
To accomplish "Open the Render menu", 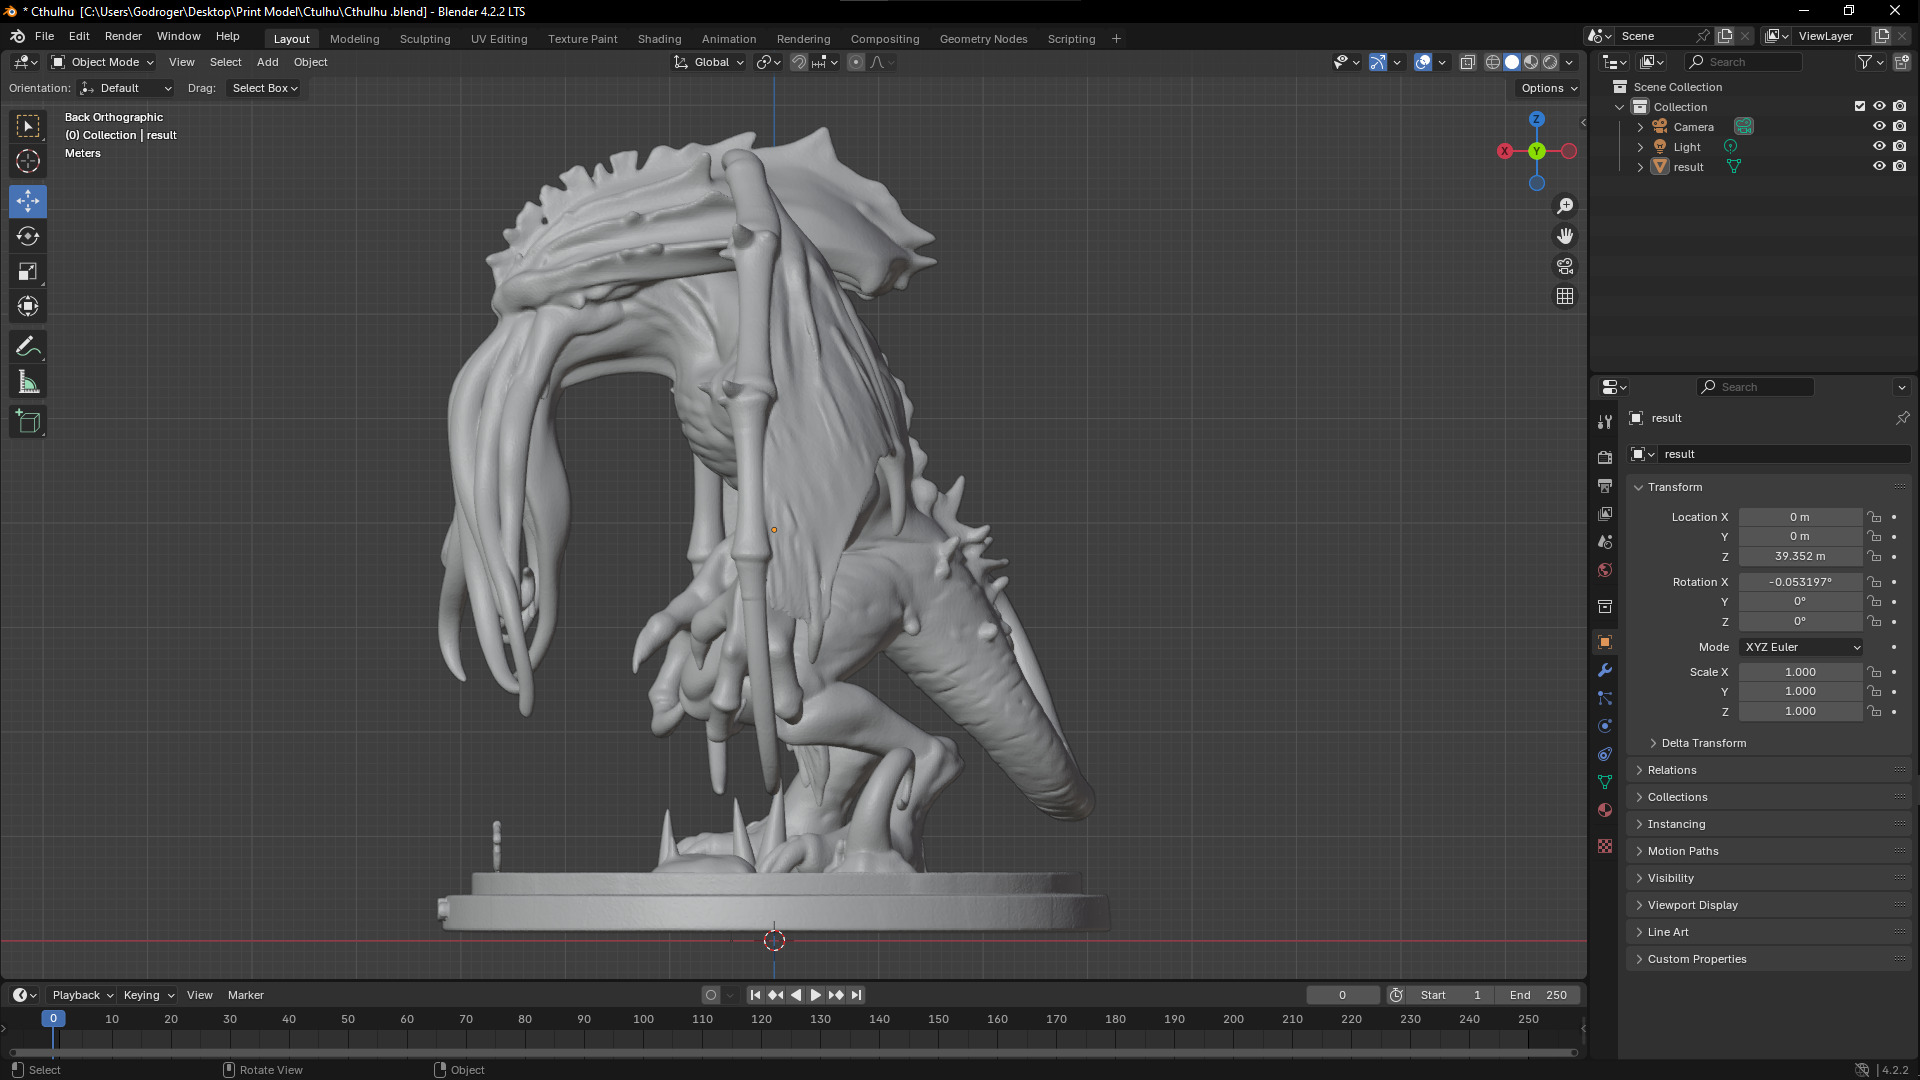I will pos(123,36).
